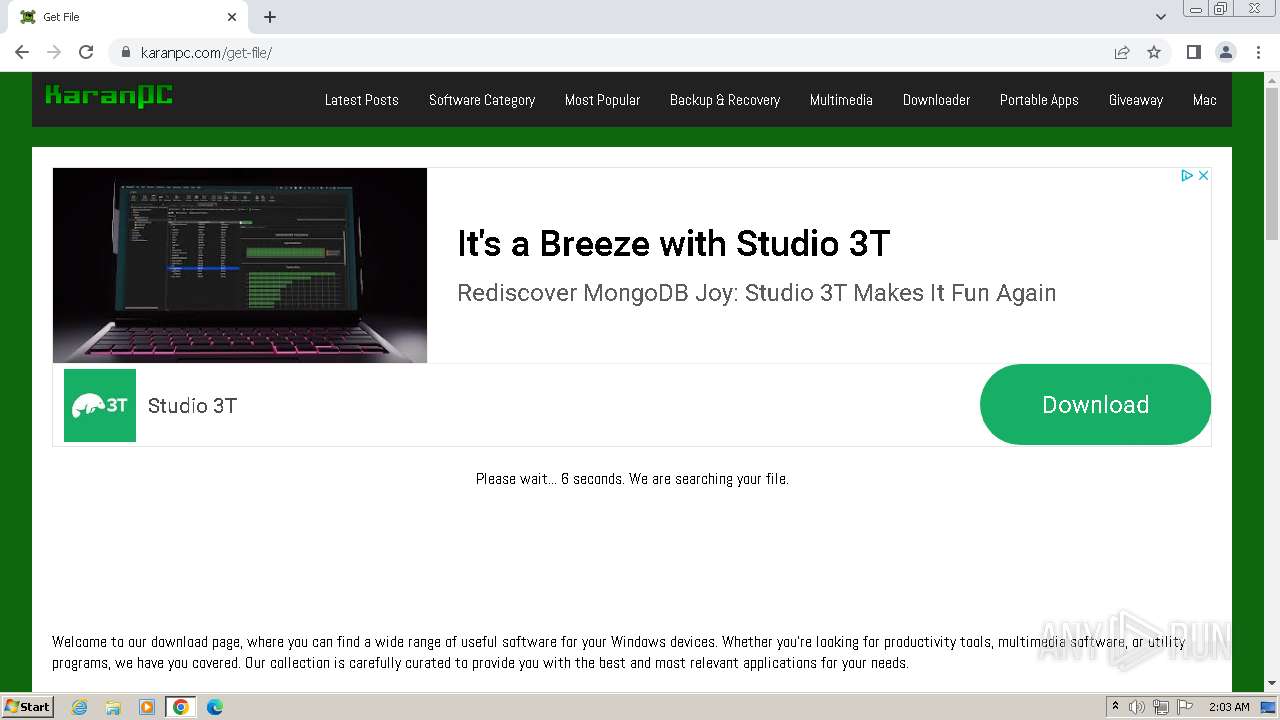
Task: Click the KaranPC logo
Action: pos(109,96)
